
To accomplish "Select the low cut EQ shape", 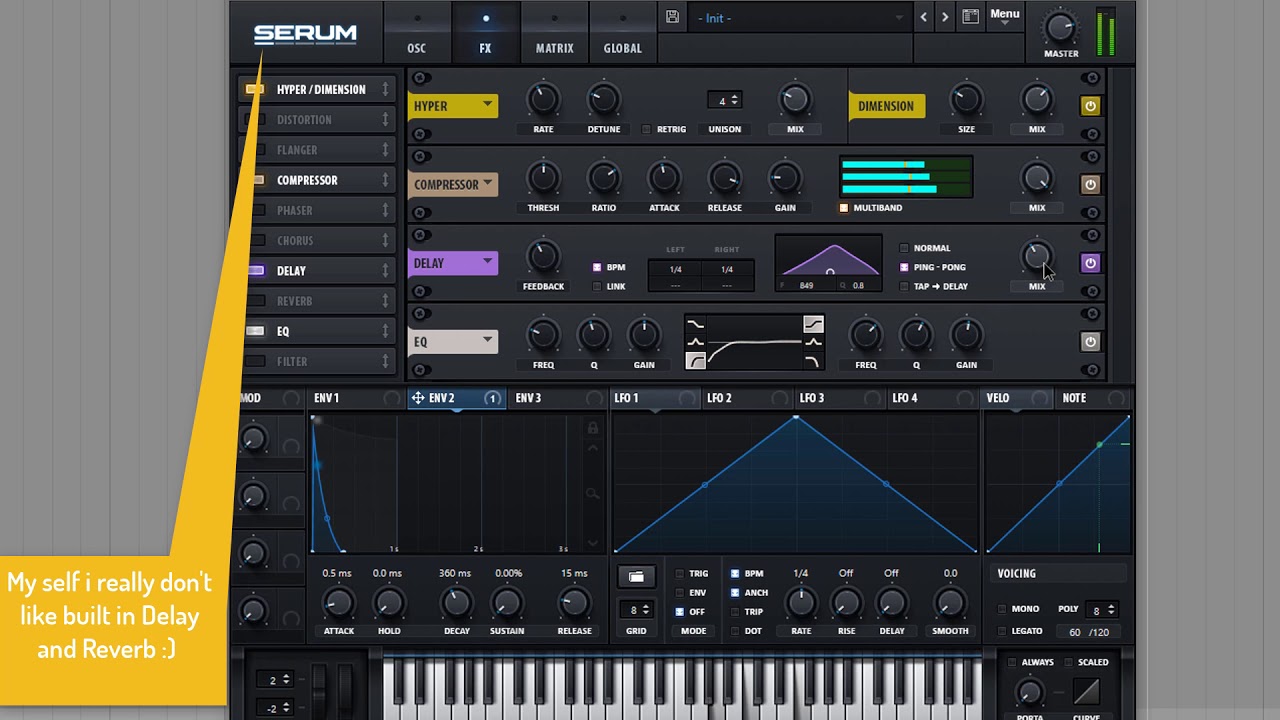I will point(696,361).
